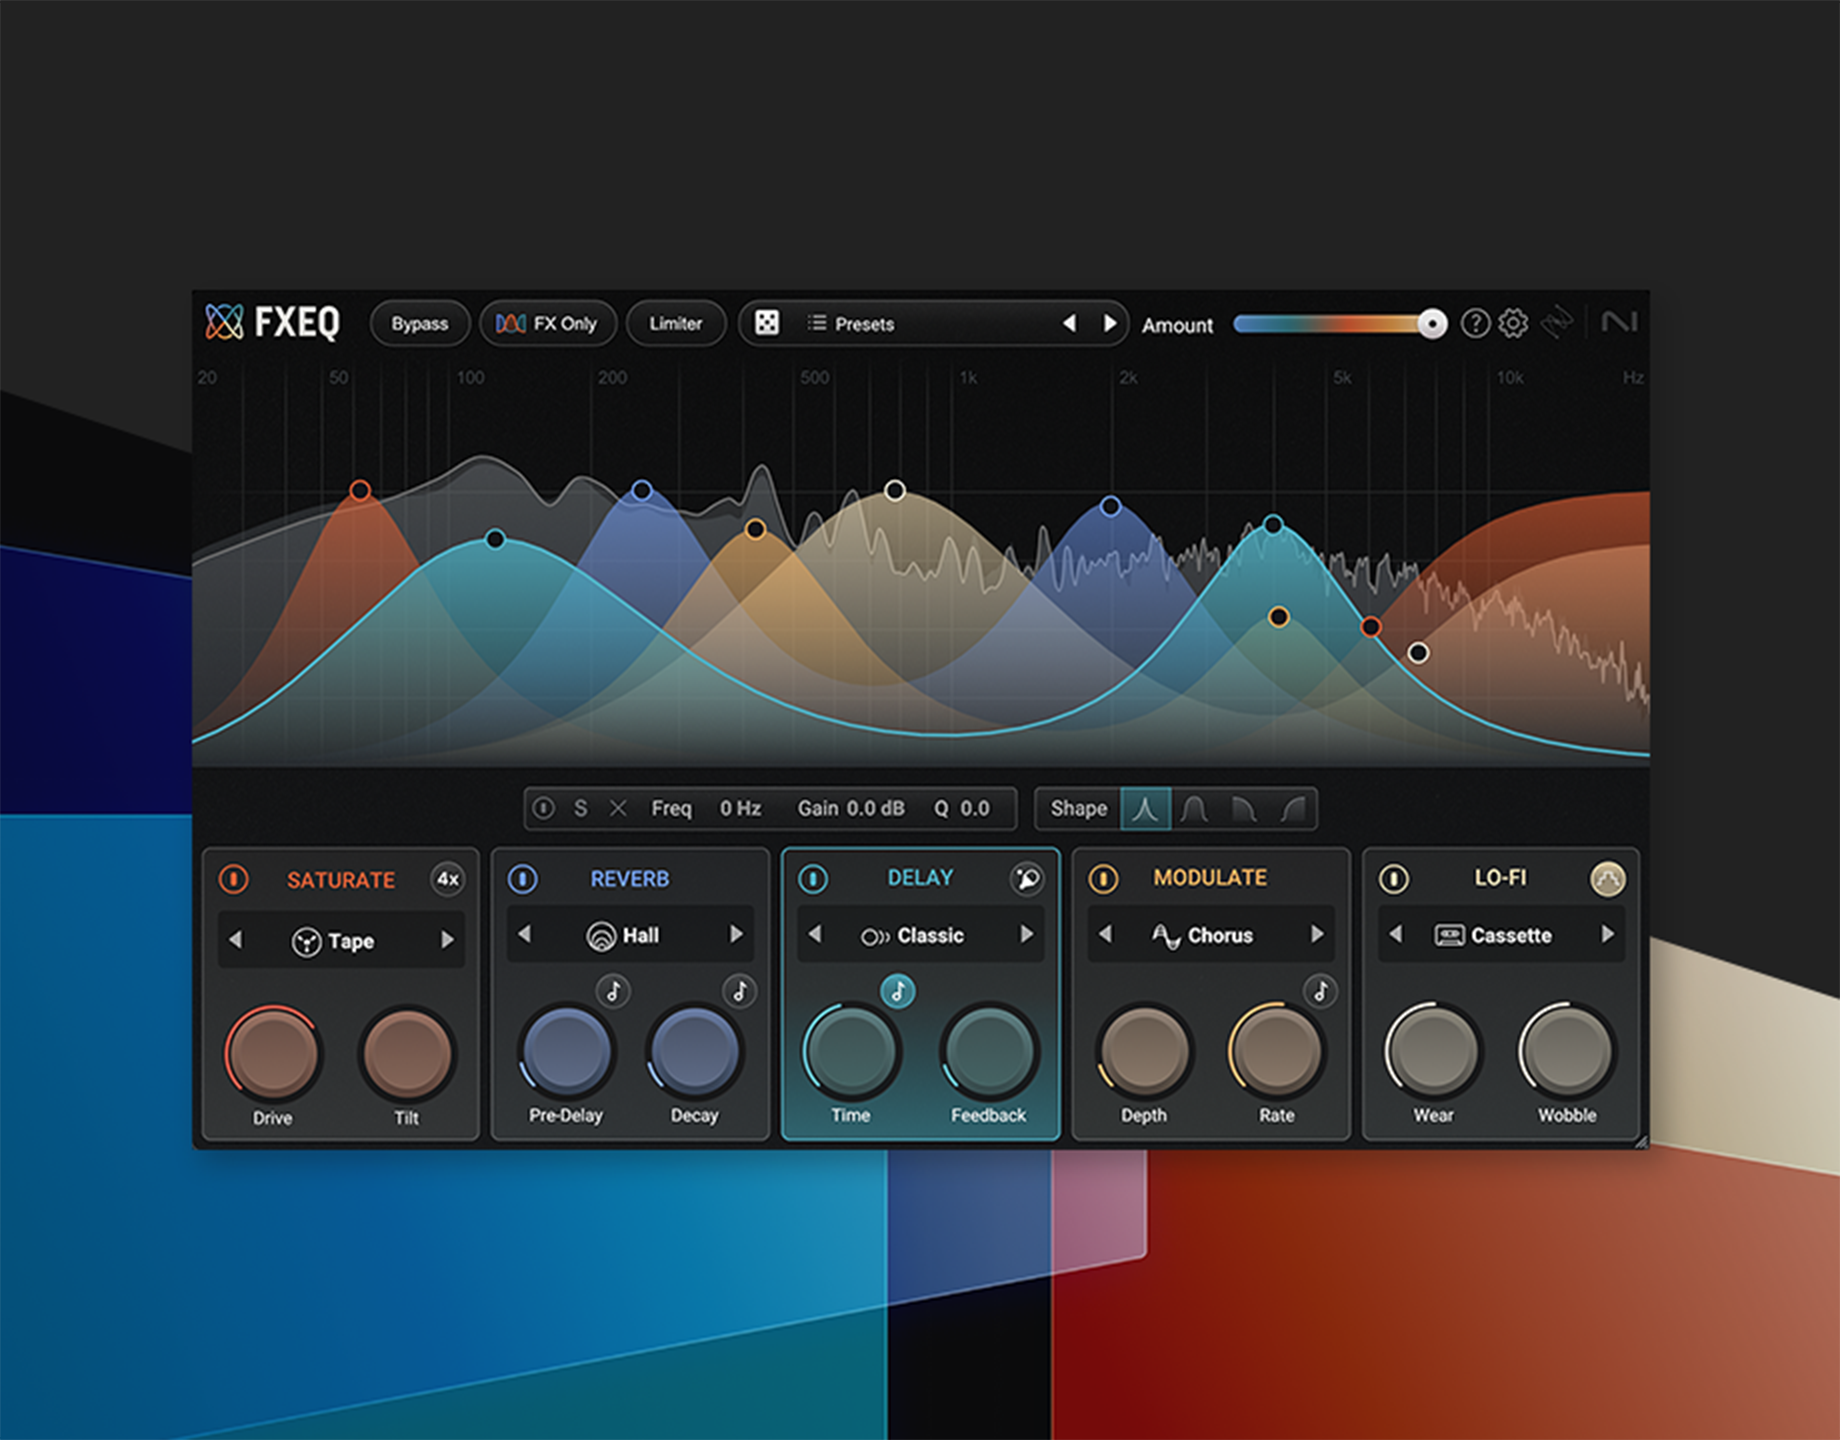Click the dice icon to randomize presets
The width and height of the screenshot is (1840, 1440).
tap(766, 323)
